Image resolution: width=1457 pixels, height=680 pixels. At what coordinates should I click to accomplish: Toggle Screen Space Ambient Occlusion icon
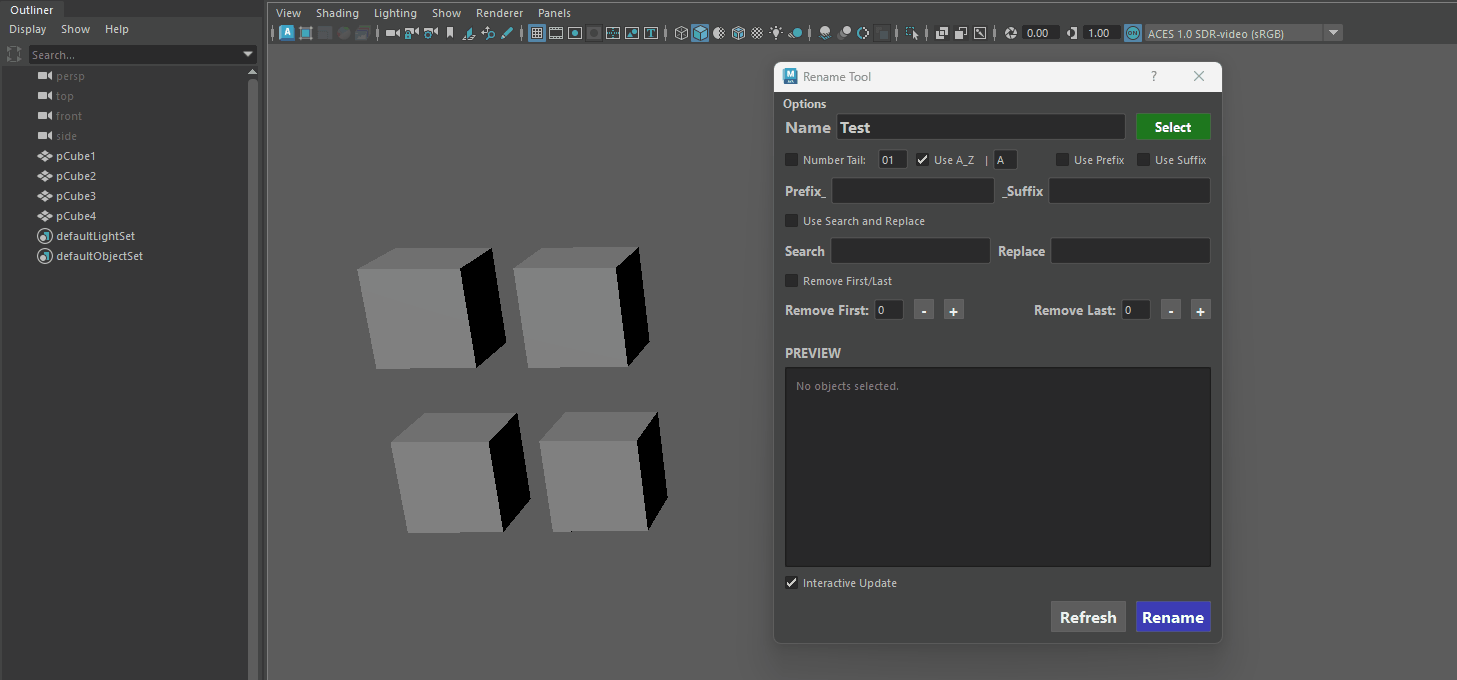click(x=825, y=33)
